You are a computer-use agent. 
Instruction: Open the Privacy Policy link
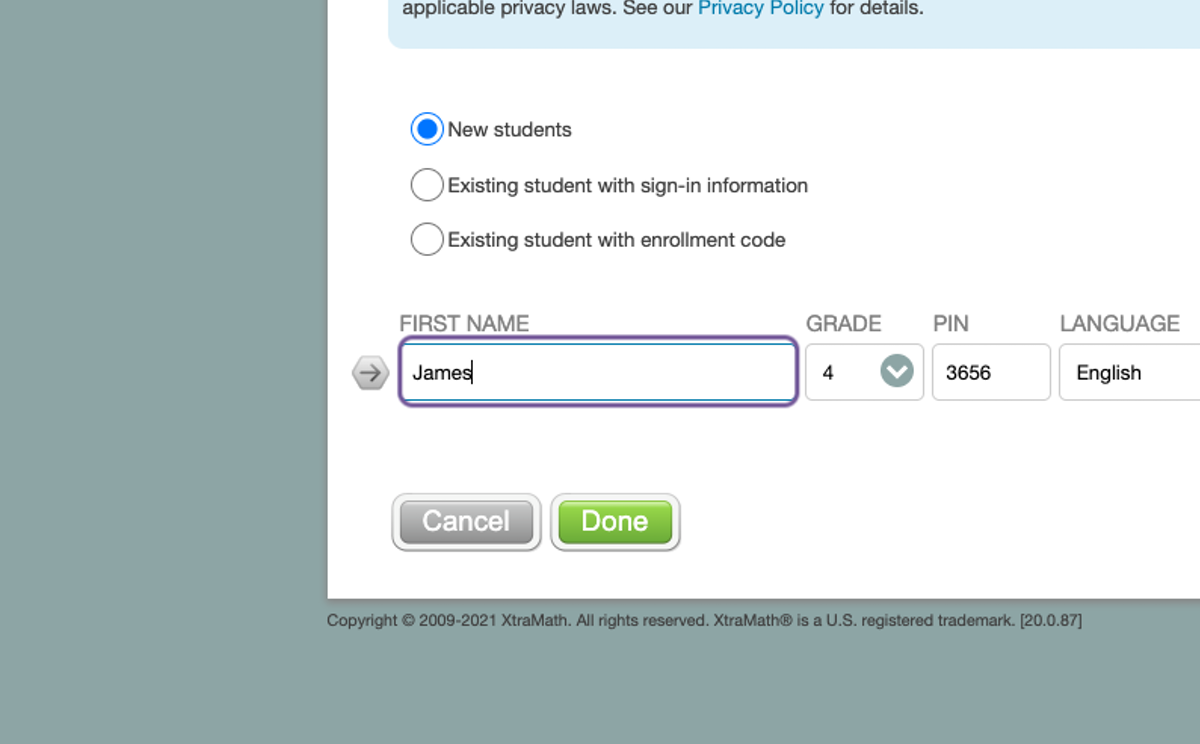click(760, 9)
